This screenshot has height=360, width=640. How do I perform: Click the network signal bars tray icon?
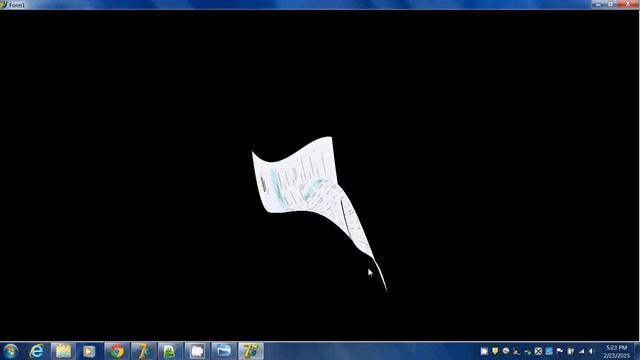coord(581,351)
